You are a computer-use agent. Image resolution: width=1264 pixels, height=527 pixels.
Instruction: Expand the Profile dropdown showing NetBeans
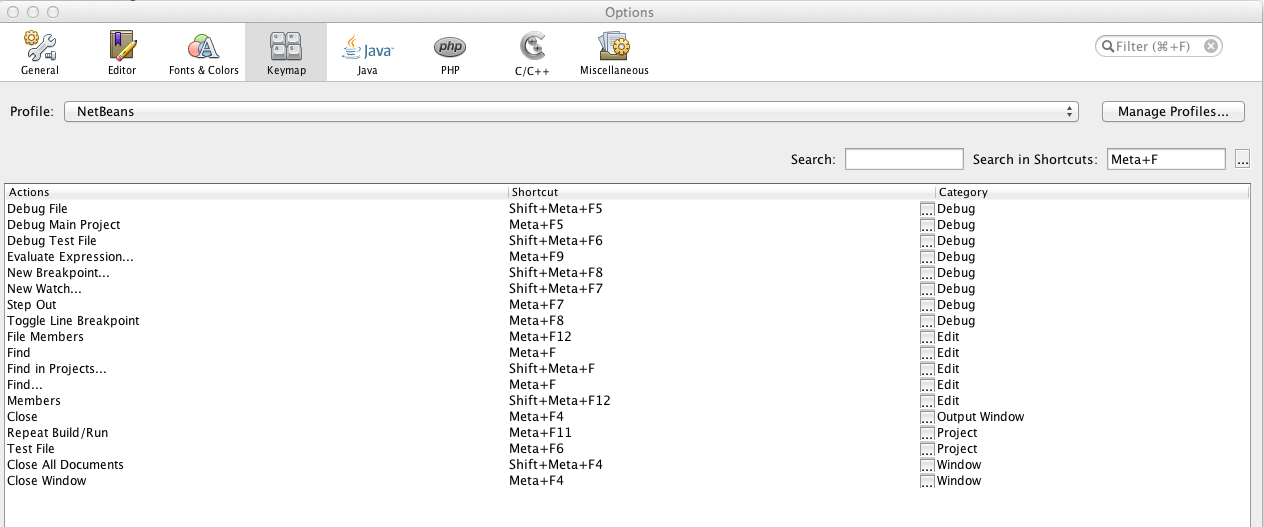pyautogui.click(x=571, y=112)
